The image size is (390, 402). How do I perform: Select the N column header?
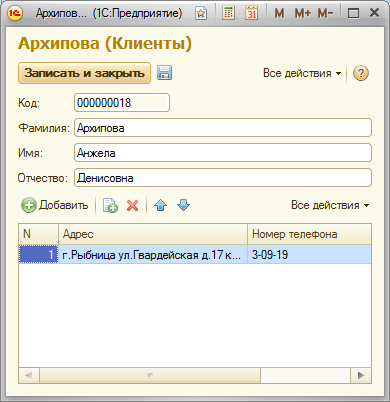39,234
